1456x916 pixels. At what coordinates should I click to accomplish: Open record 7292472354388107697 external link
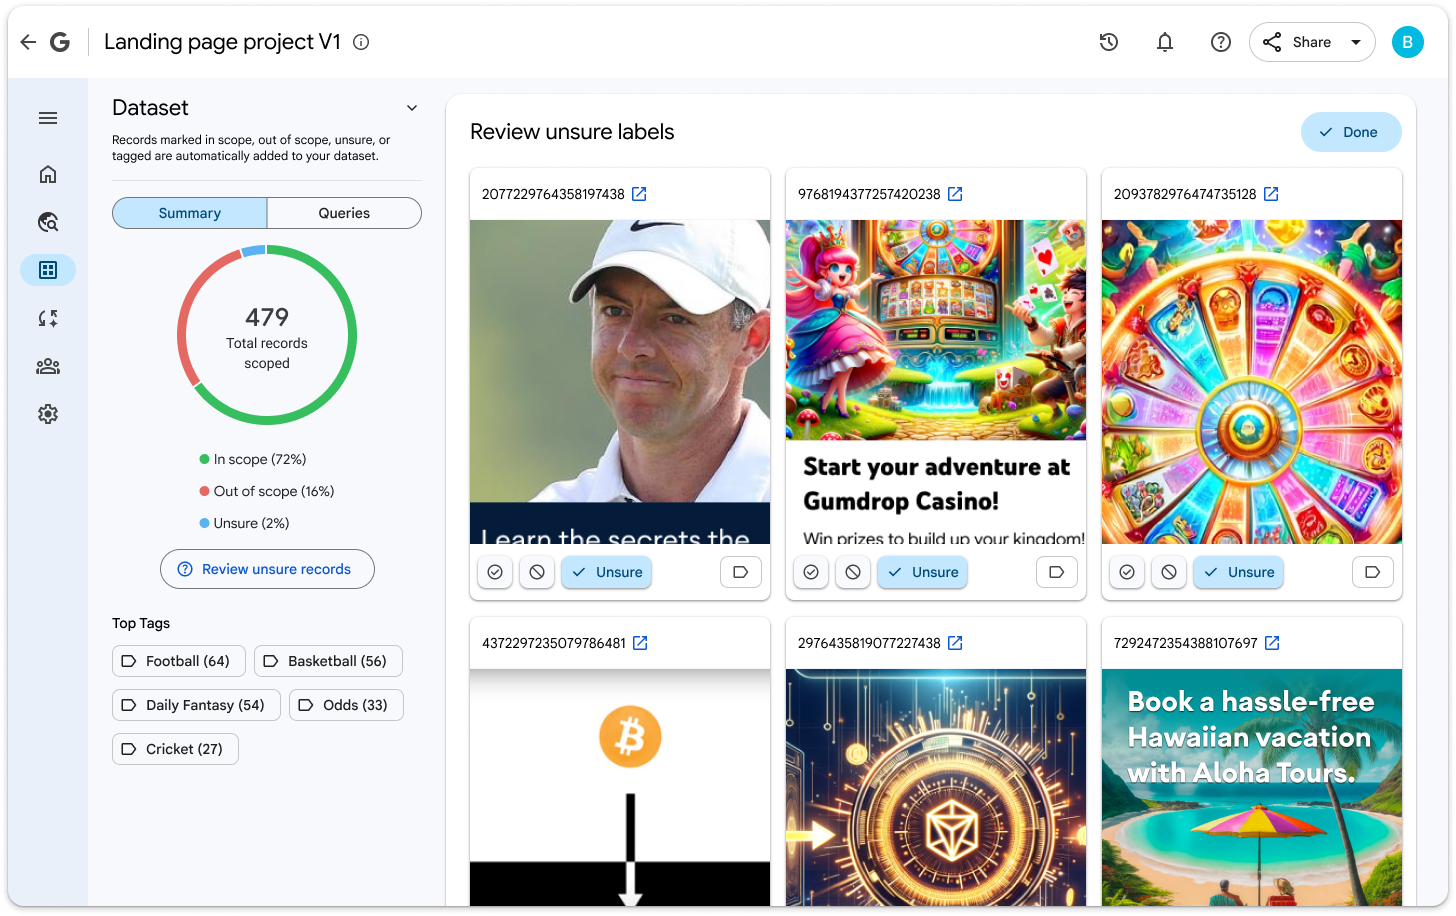tap(1272, 643)
